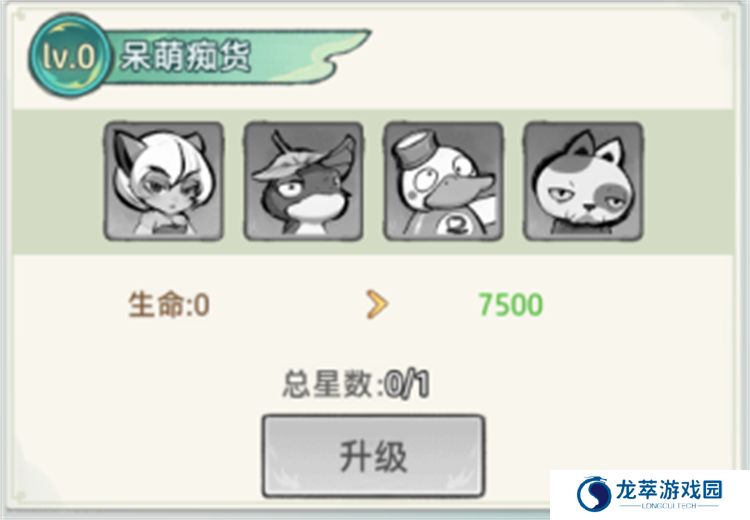Viewport: 750px width, 520px height.
Task: Click the white-haired fox girl portrait
Action: 164,181
